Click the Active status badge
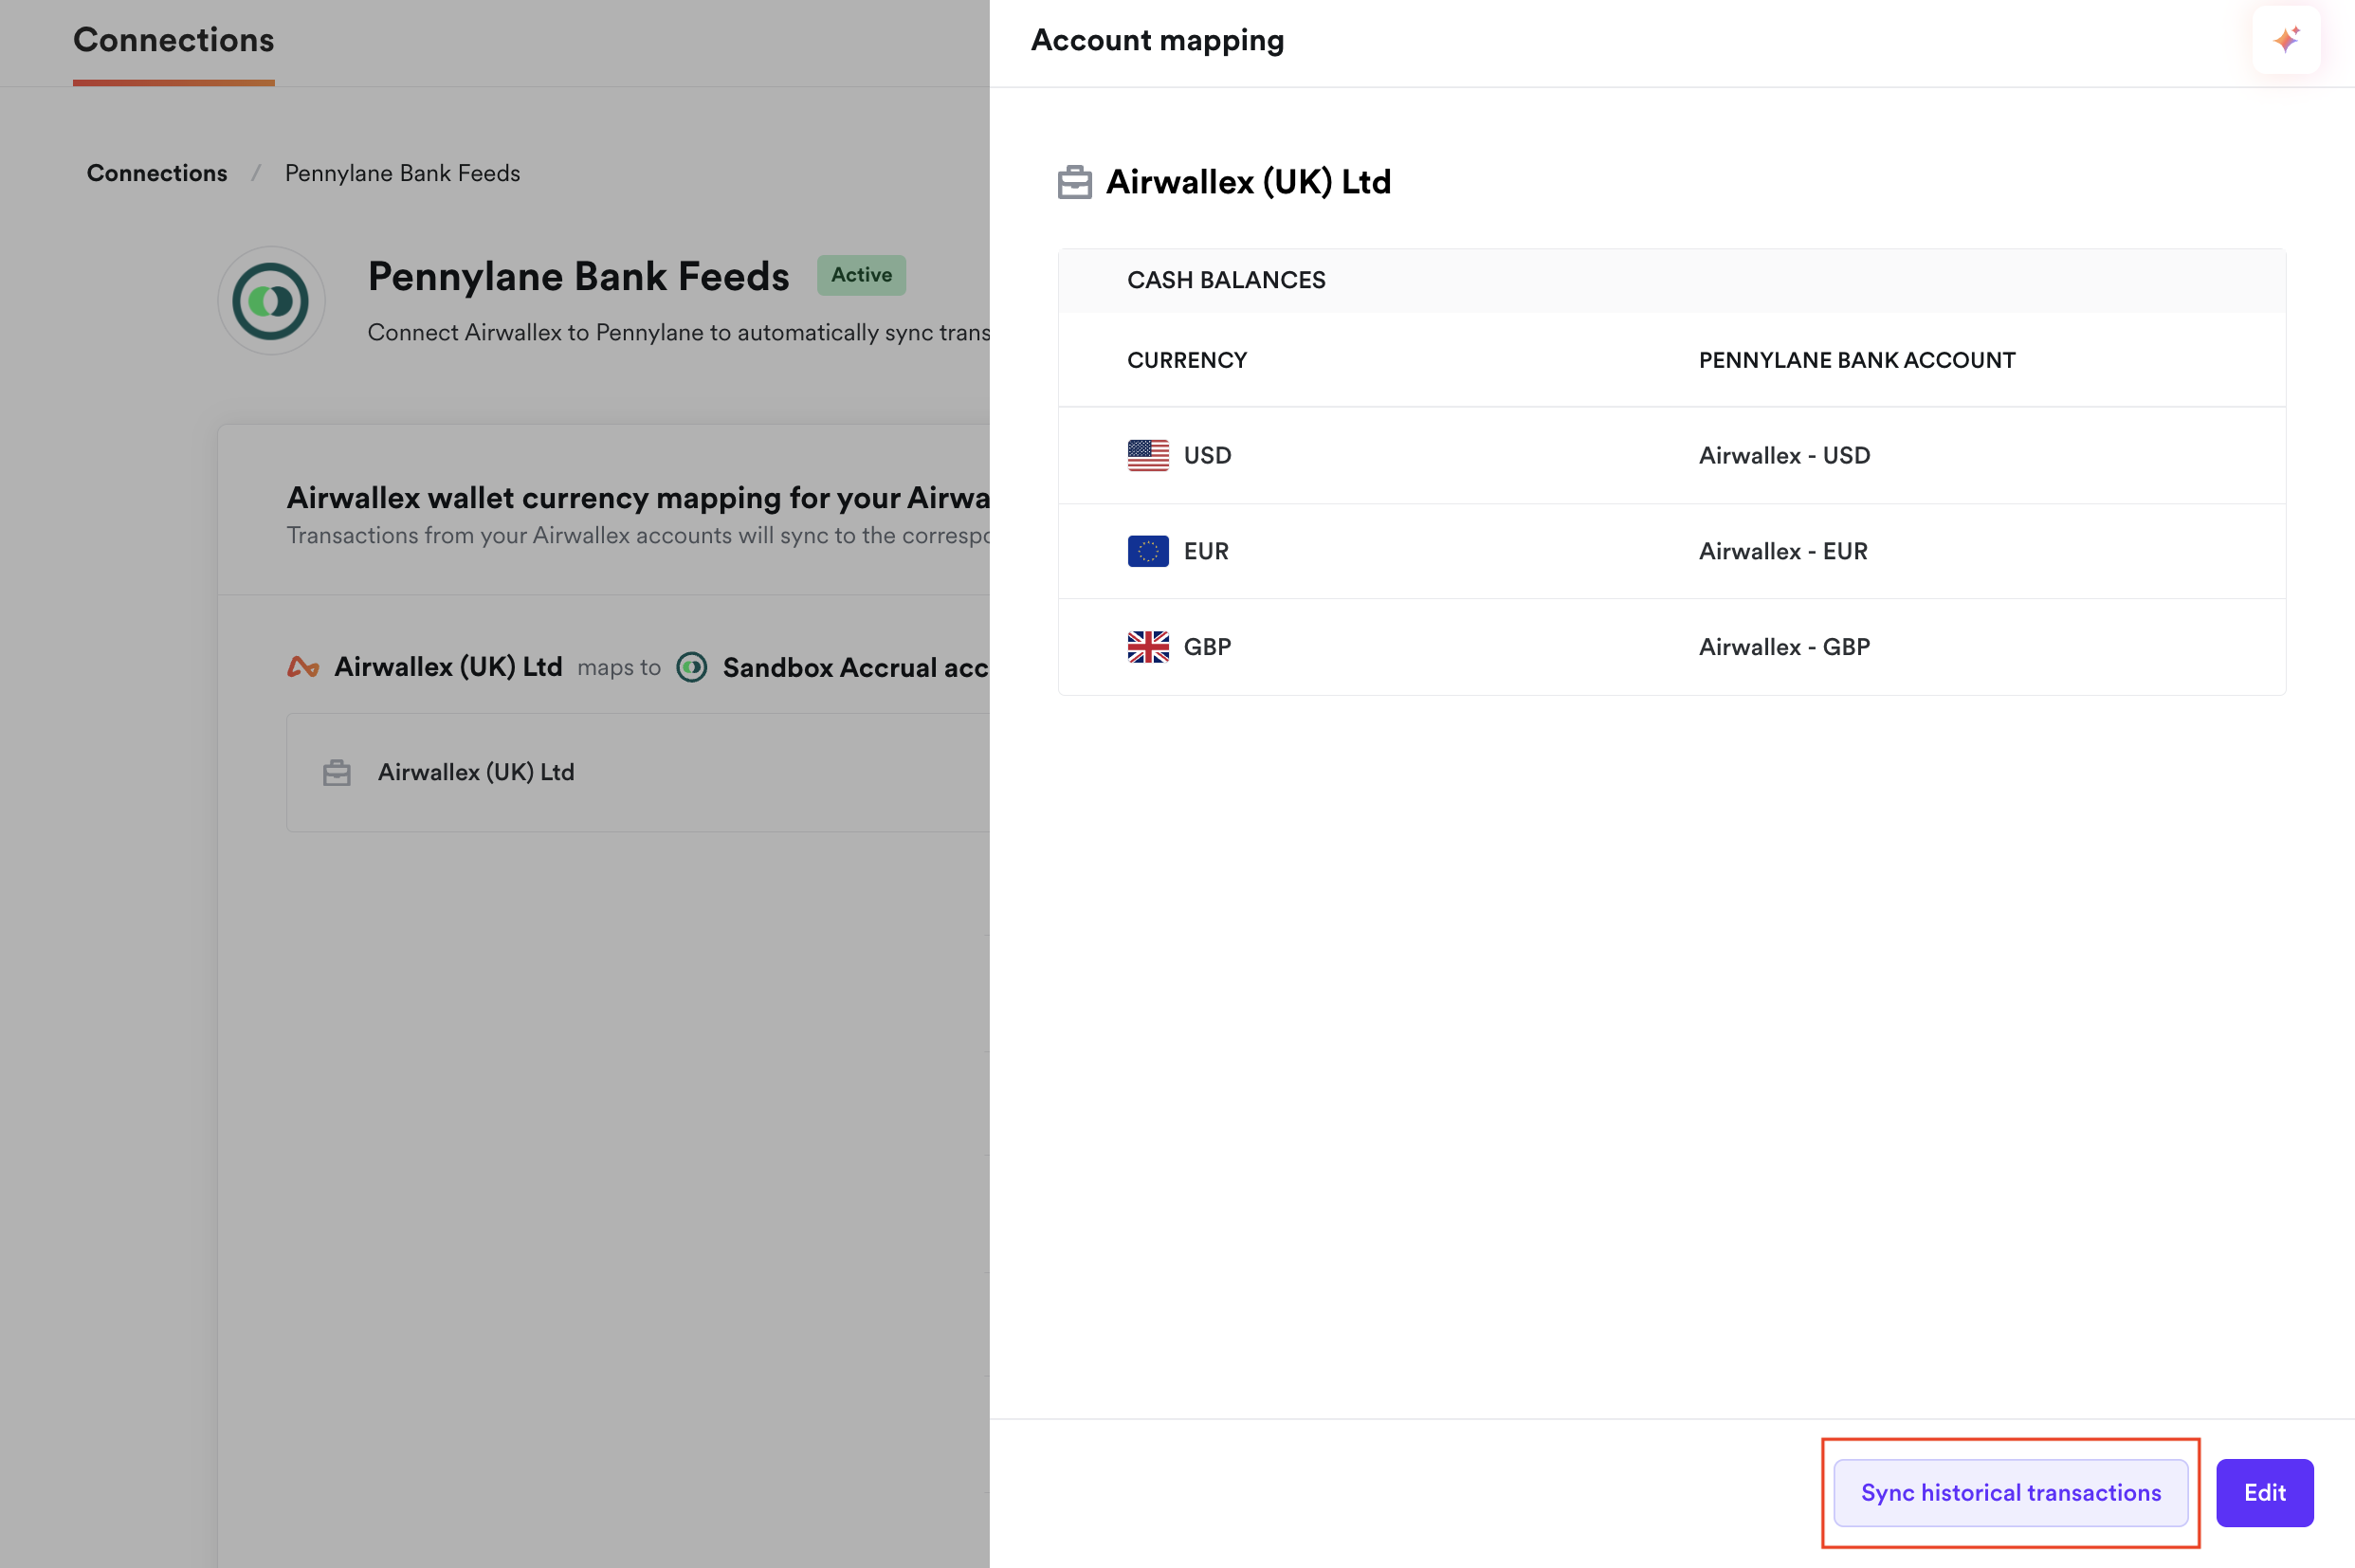The width and height of the screenshot is (2355, 1568). tap(861, 275)
